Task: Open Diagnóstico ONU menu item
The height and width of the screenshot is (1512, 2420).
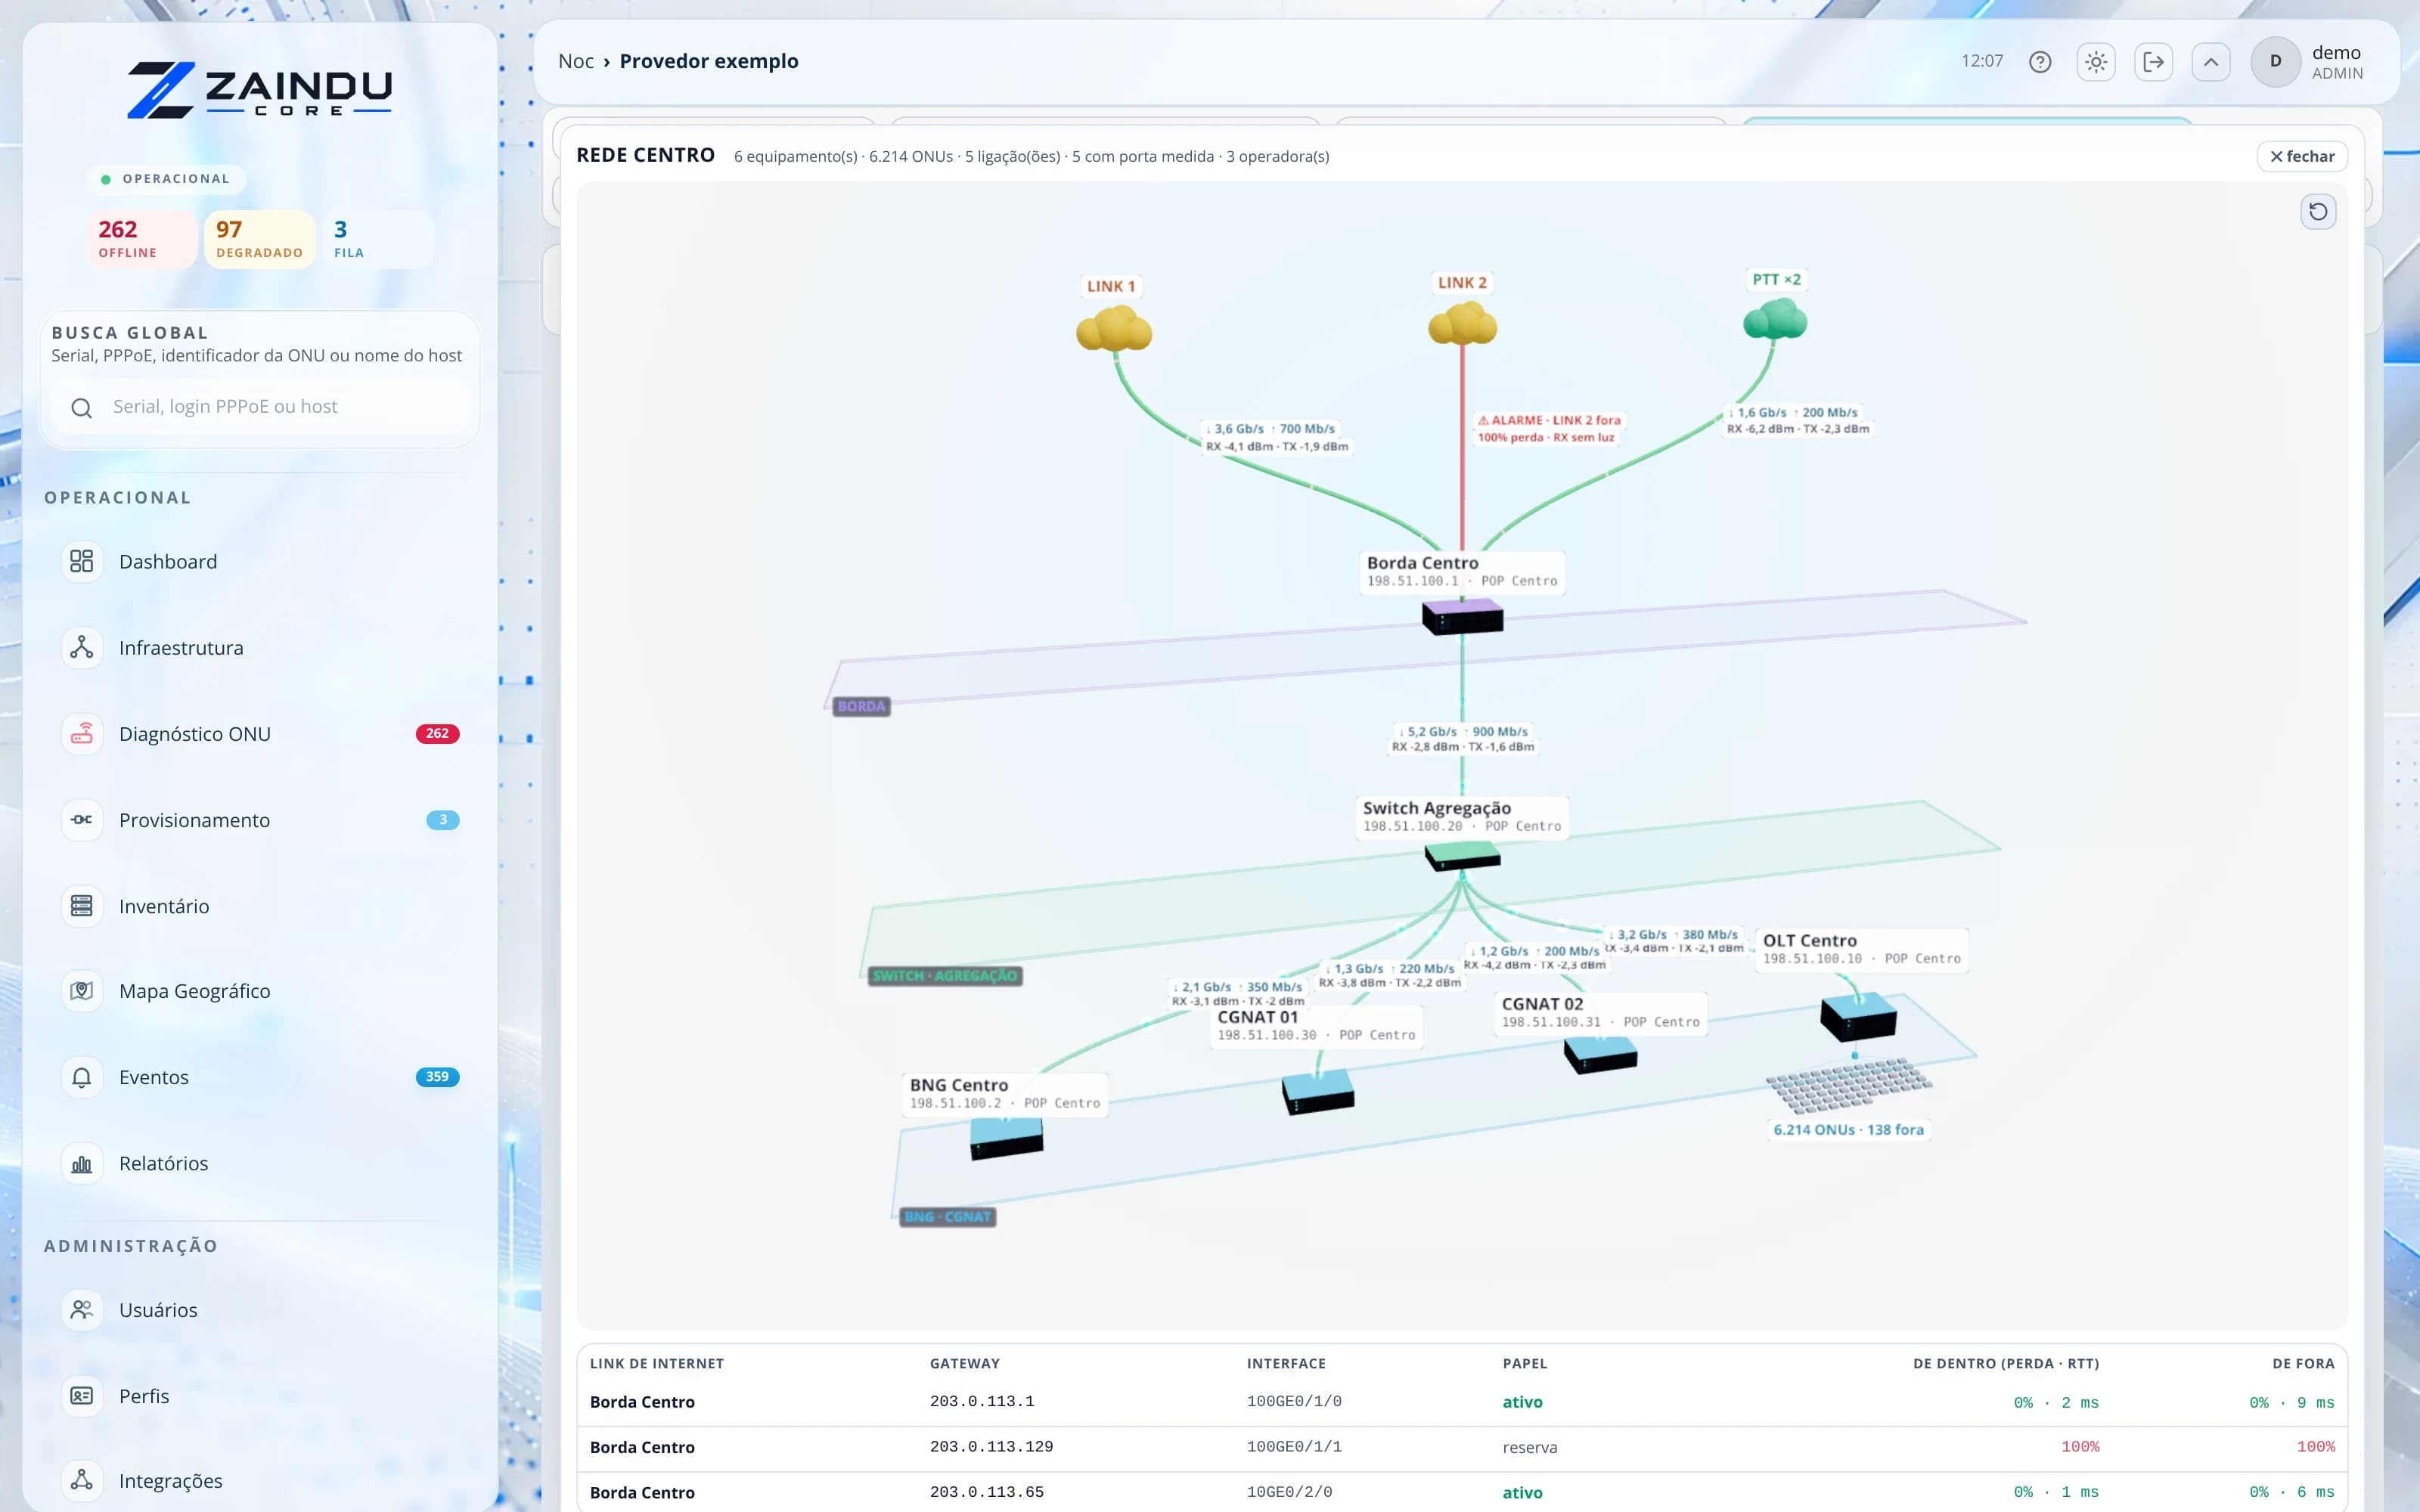Action: pyautogui.click(x=260, y=734)
